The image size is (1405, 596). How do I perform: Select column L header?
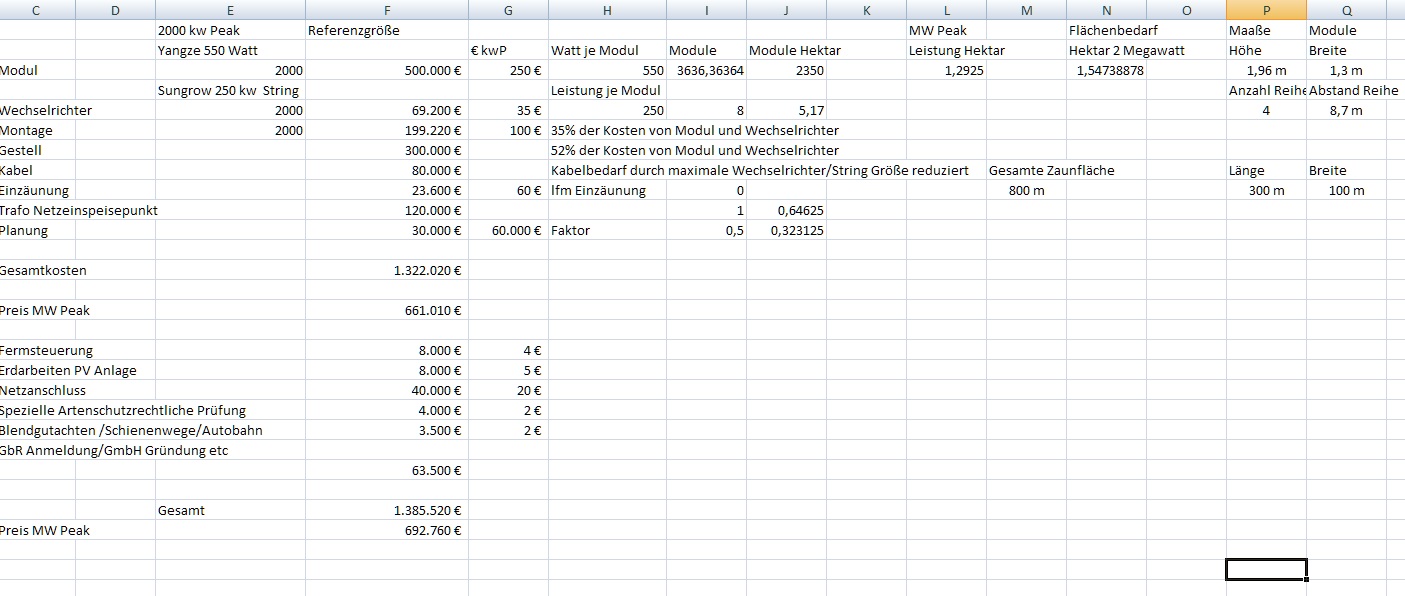(x=946, y=10)
